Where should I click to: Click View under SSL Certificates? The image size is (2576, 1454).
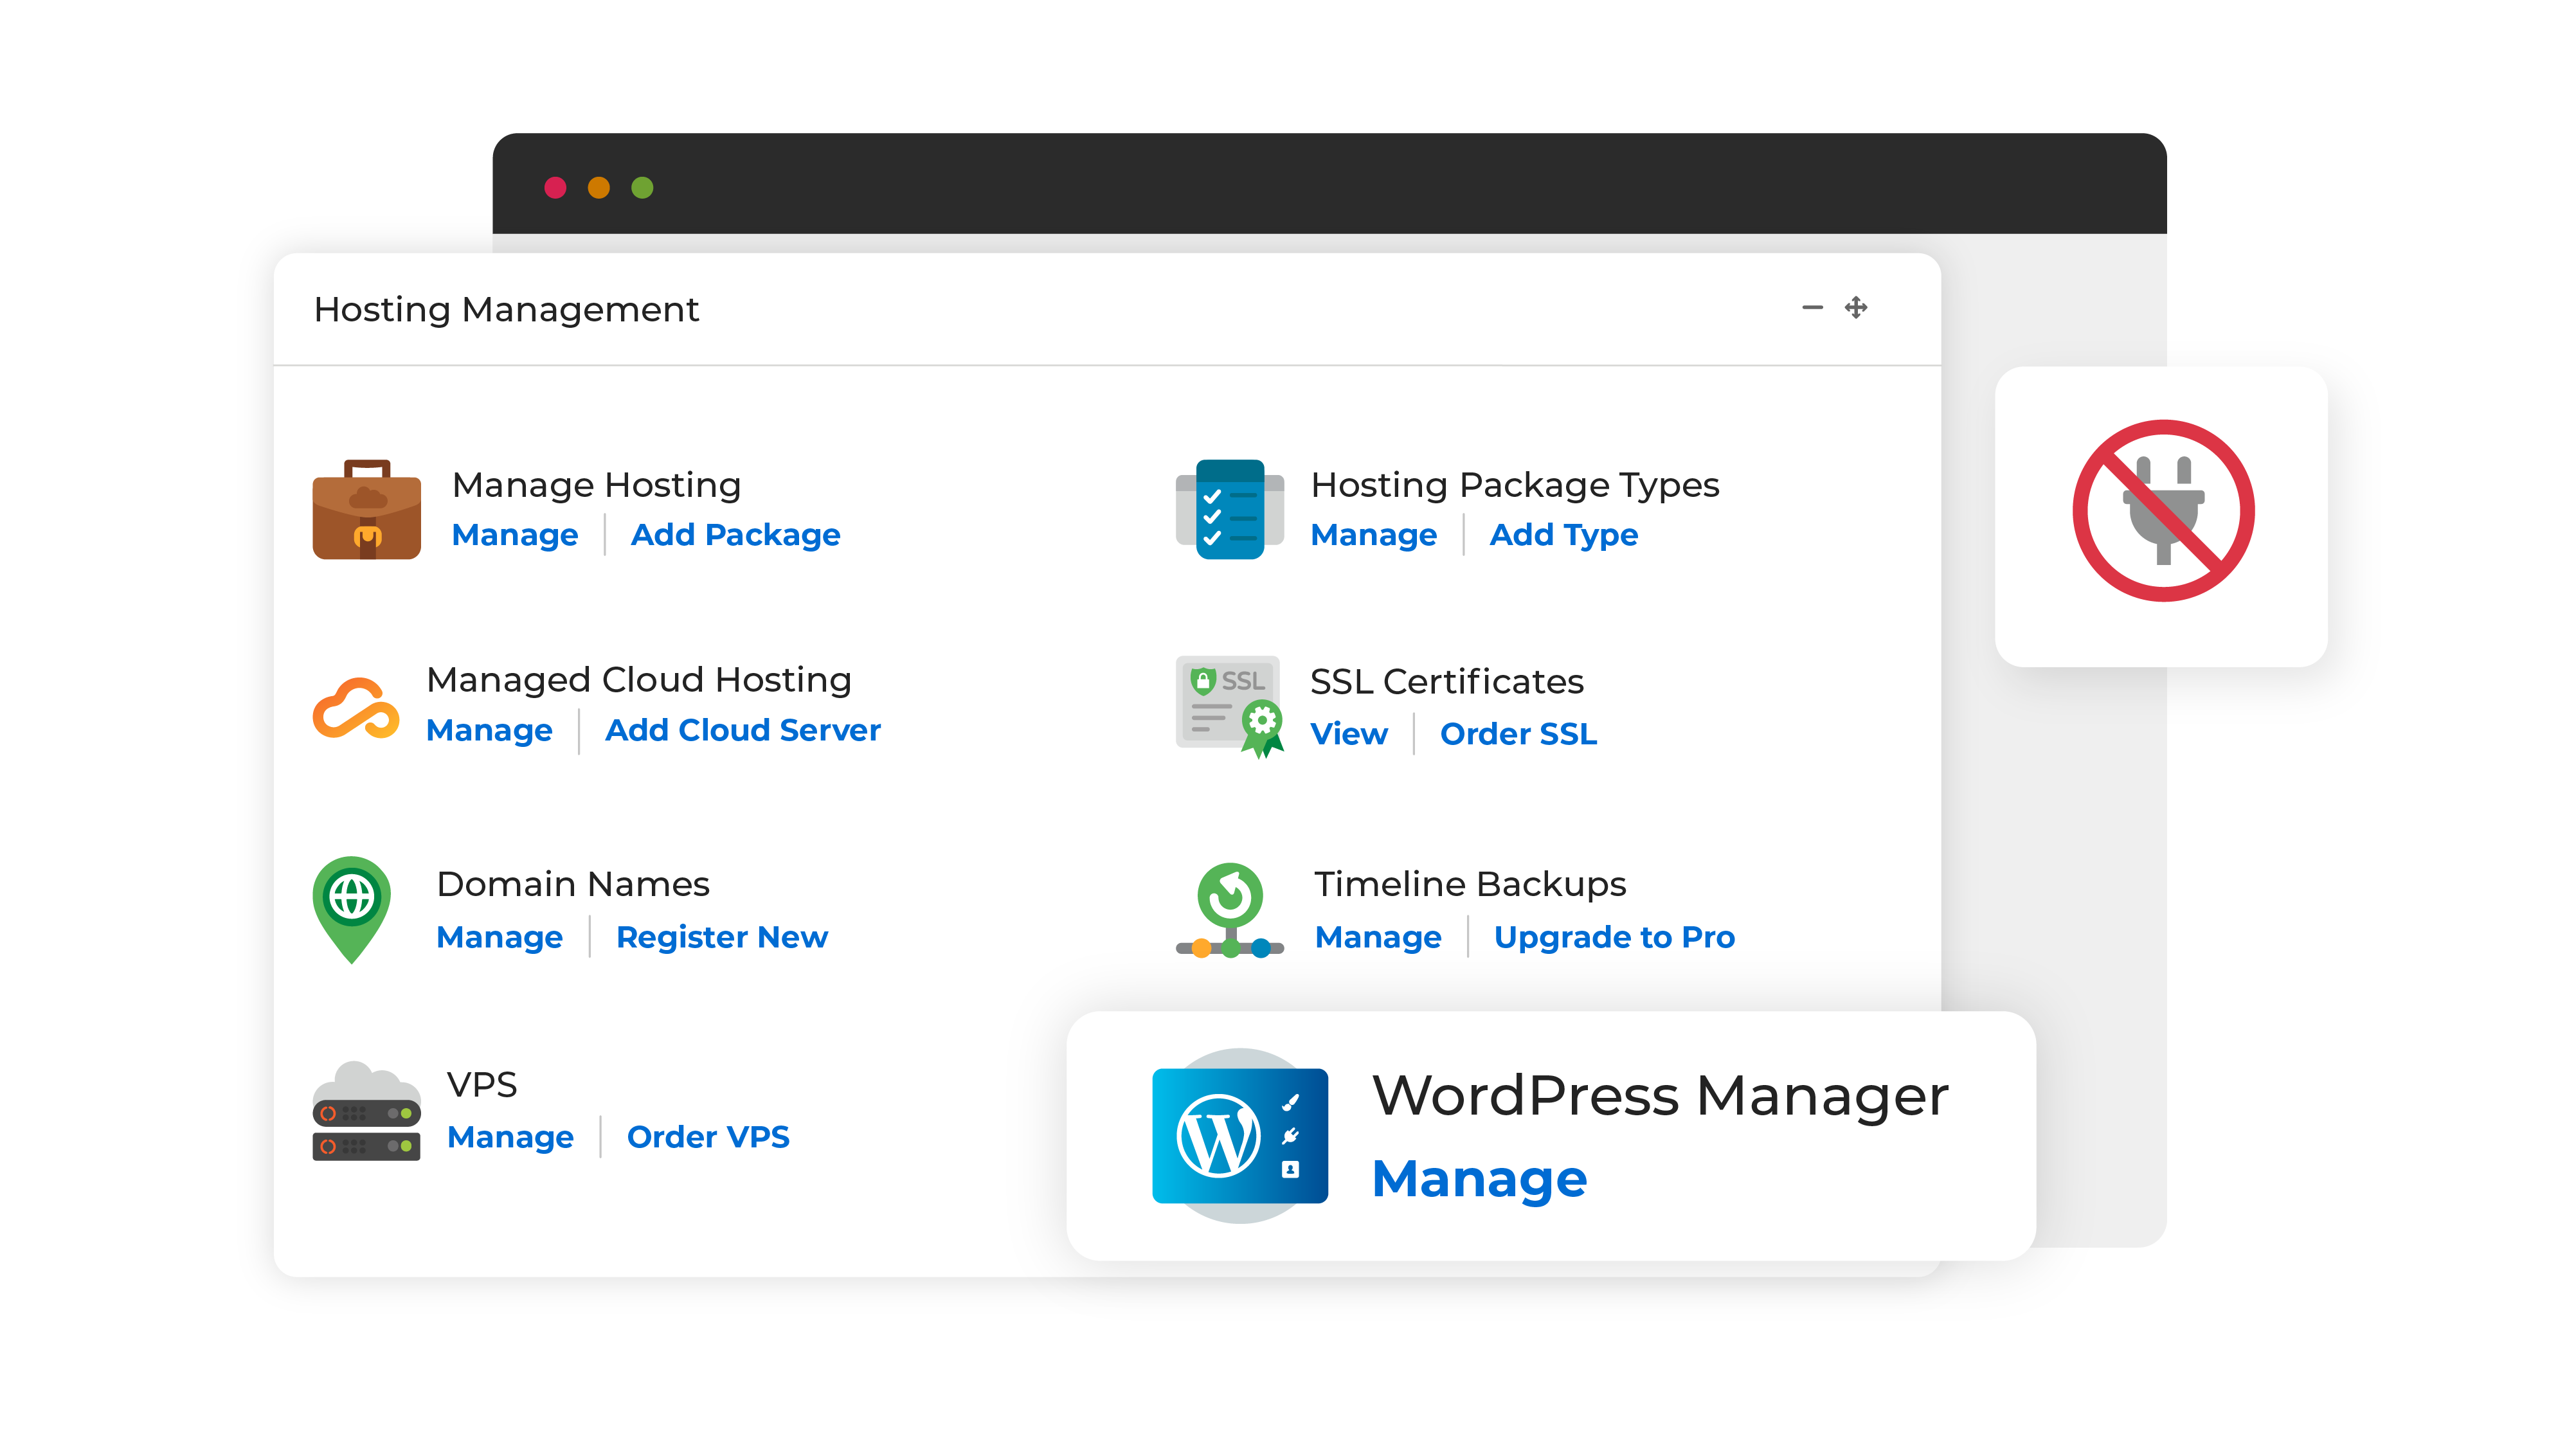tap(1349, 734)
